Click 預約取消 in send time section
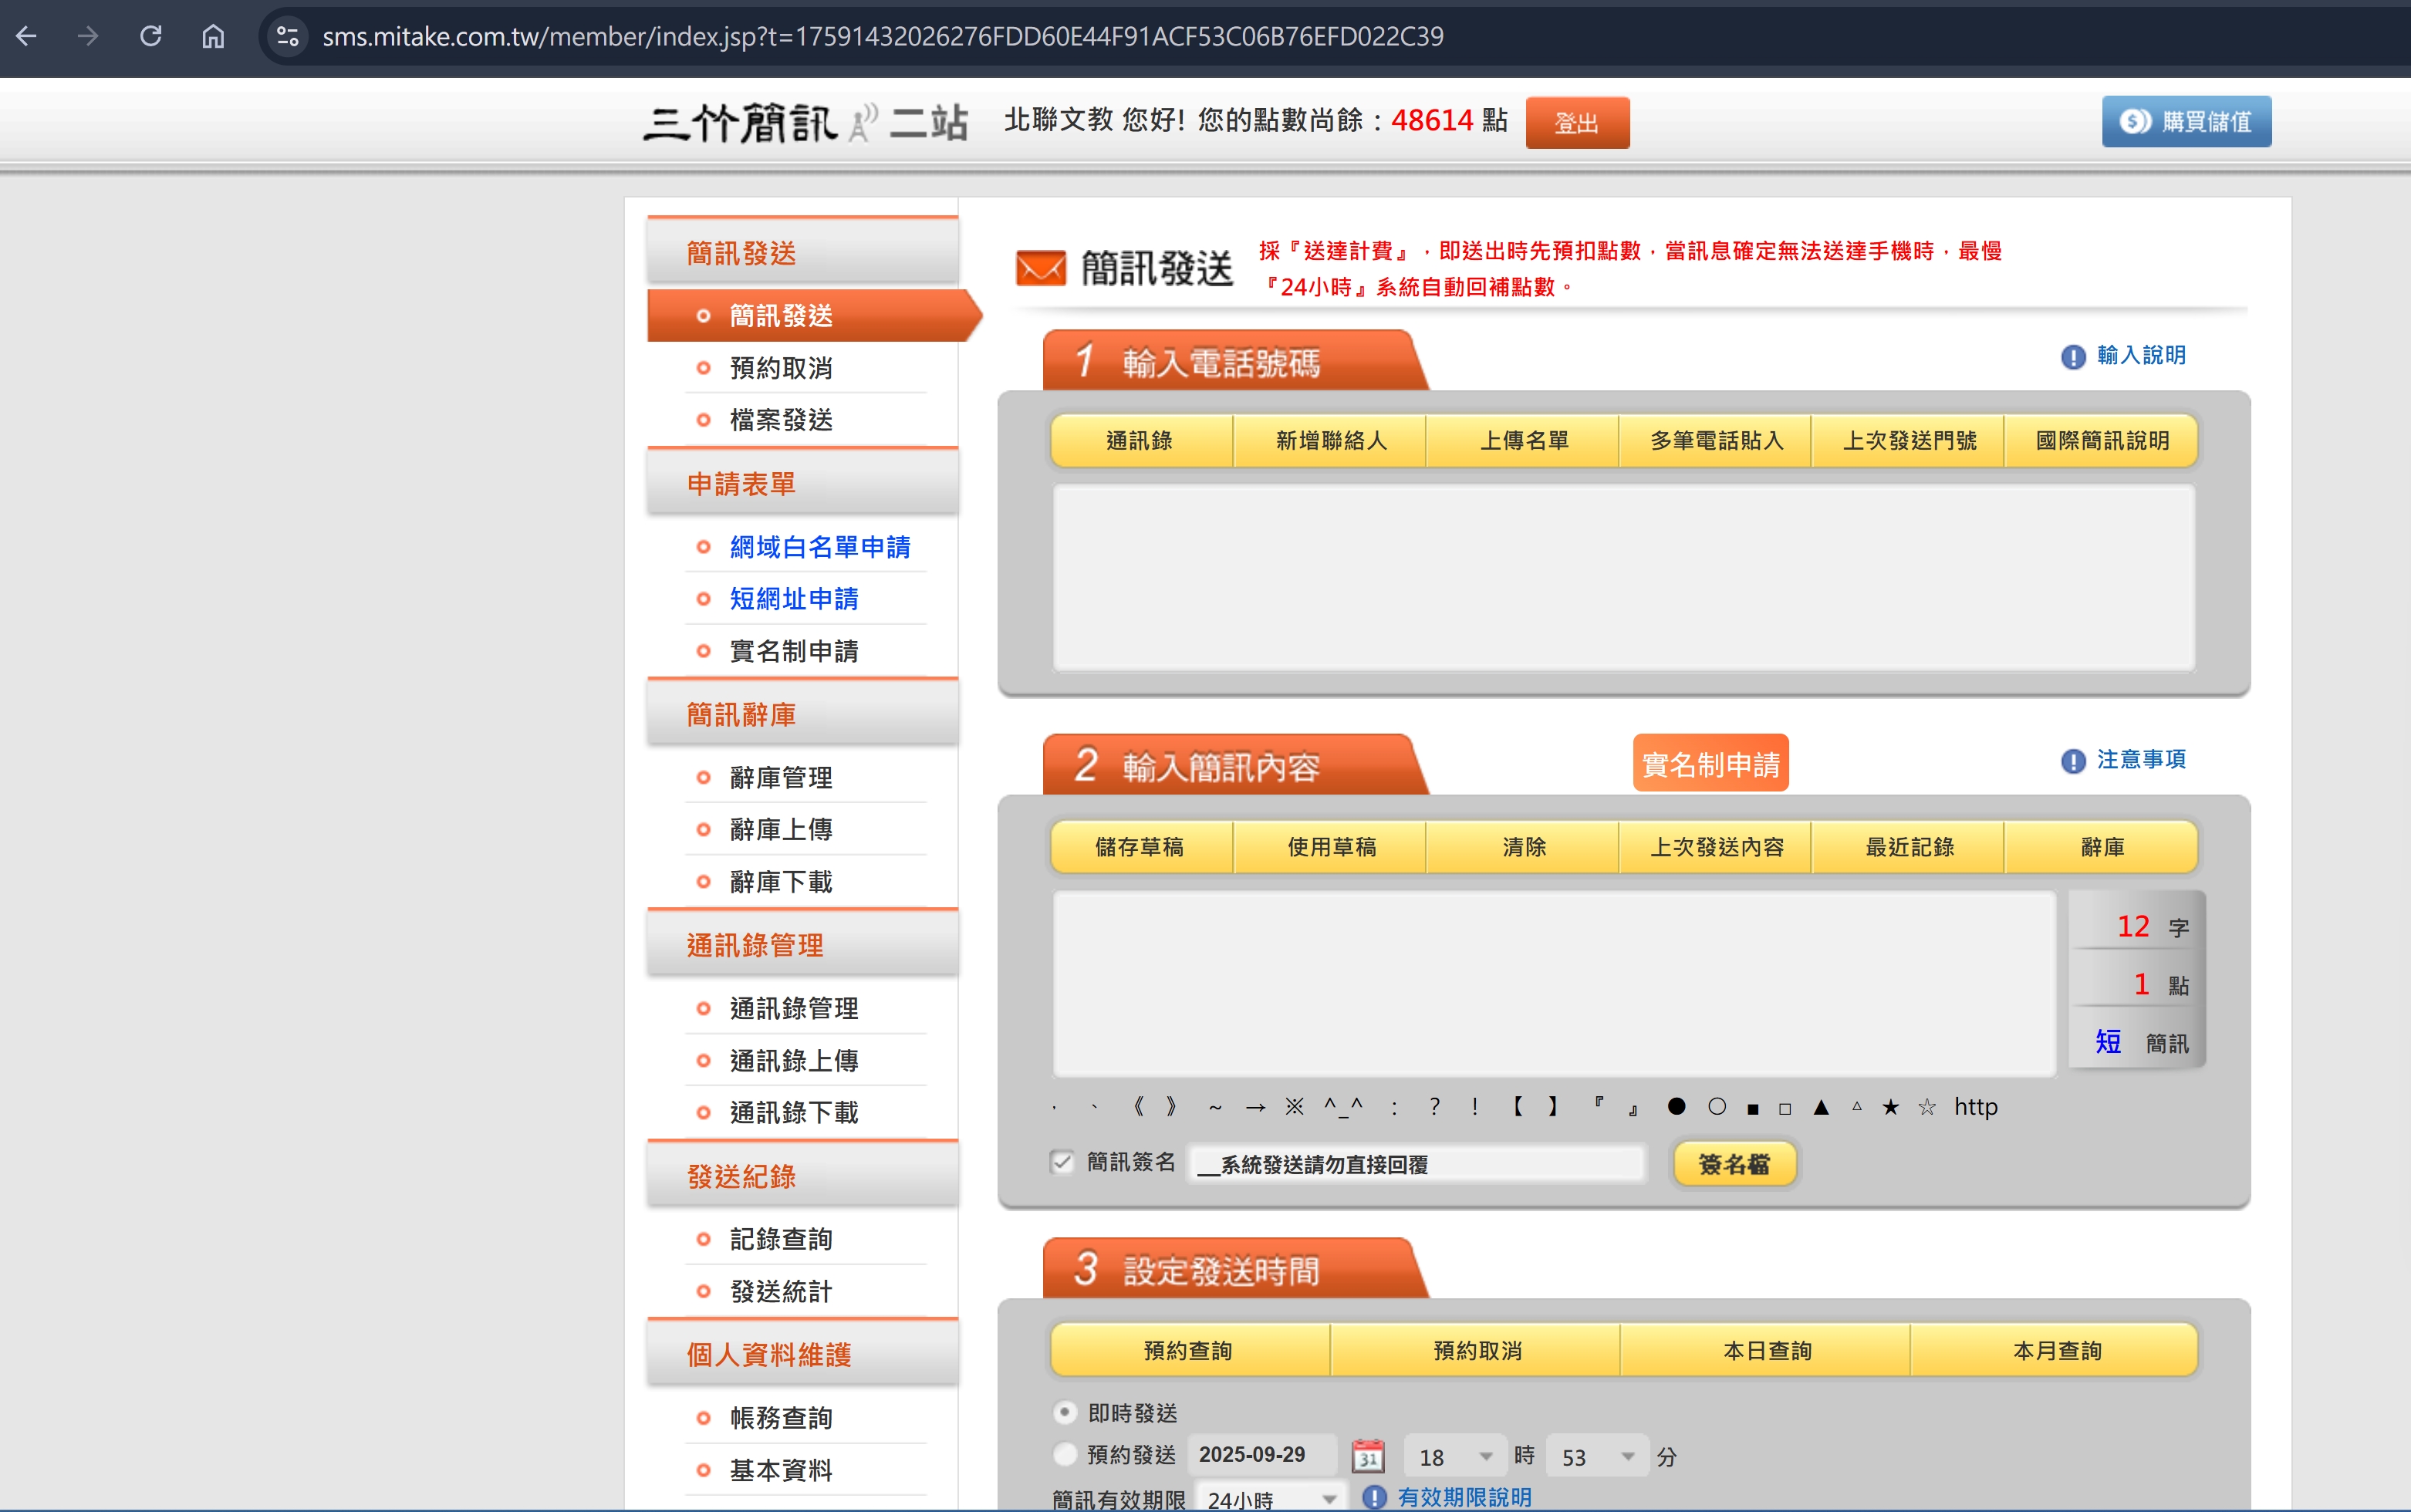 point(1476,1351)
